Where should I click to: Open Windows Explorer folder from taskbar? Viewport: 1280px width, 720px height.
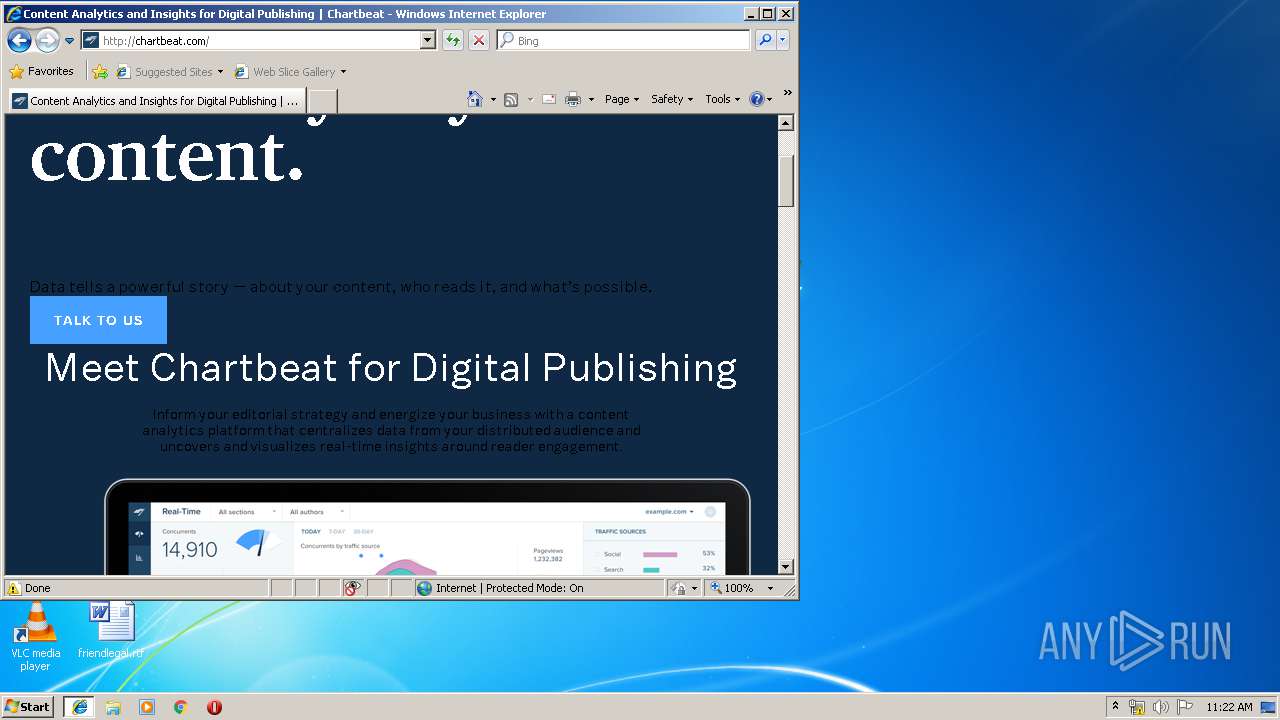(113, 707)
